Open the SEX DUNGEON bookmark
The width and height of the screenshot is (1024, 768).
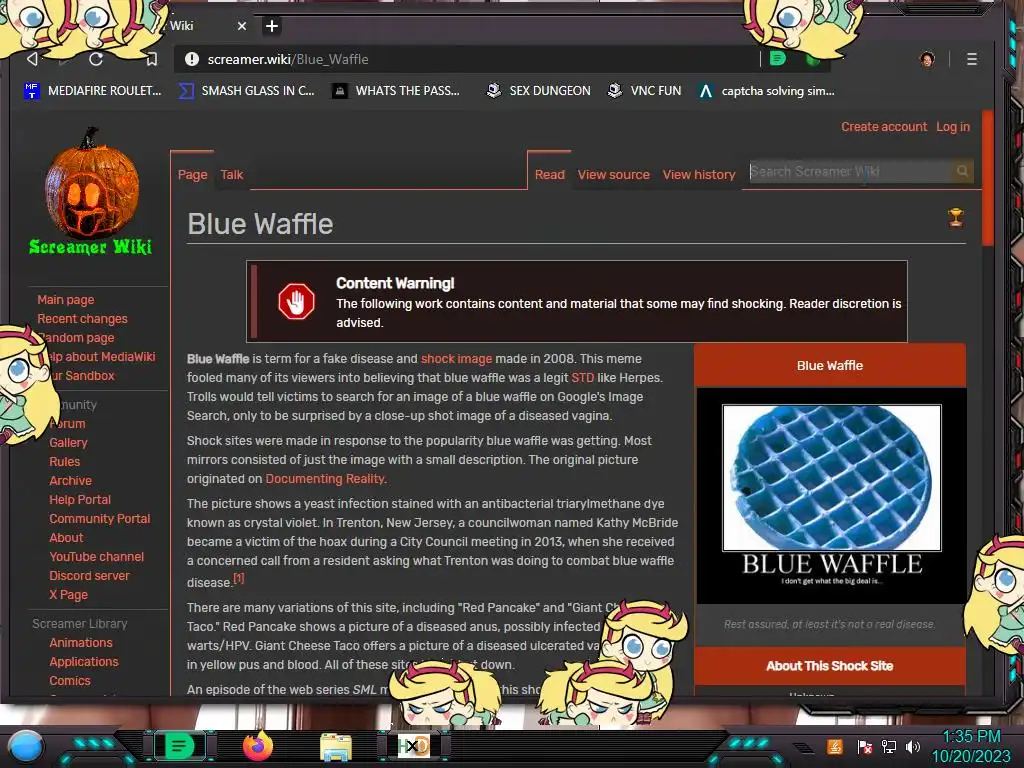[538, 91]
